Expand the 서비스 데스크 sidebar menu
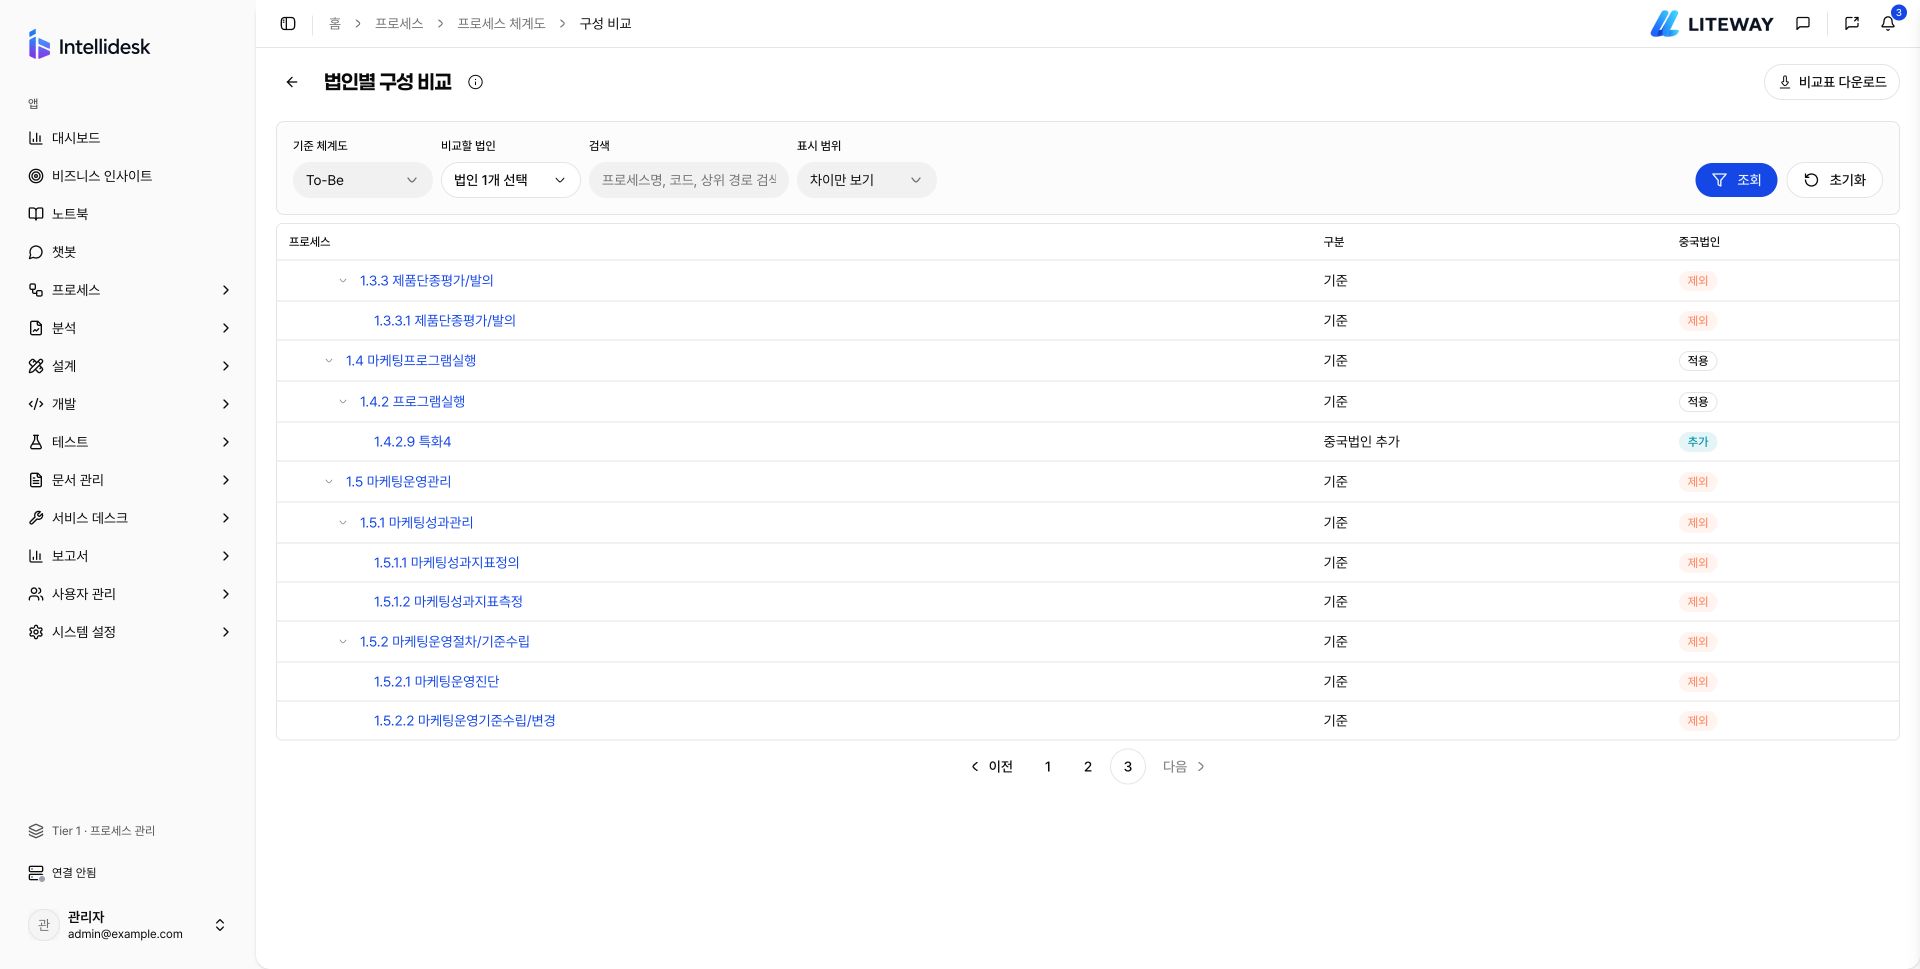 pyautogui.click(x=128, y=518)
